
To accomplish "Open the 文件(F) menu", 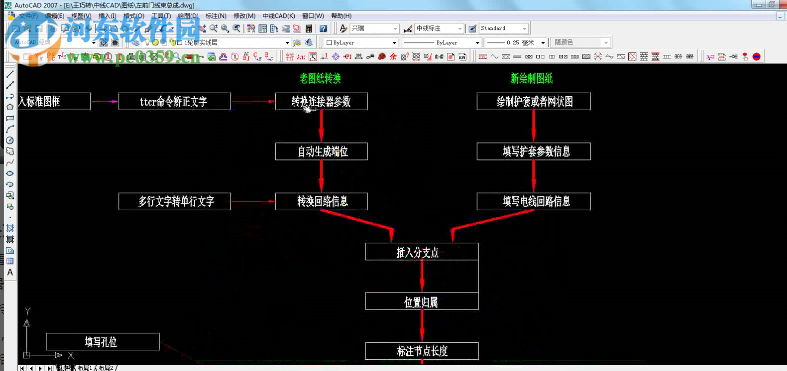I will (28, 16).
